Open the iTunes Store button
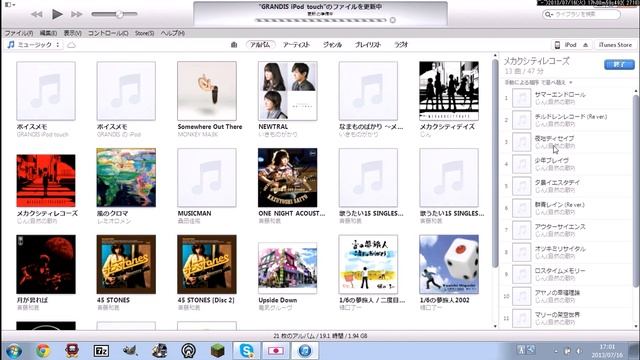The image size is (640, 360). [615, 45]
